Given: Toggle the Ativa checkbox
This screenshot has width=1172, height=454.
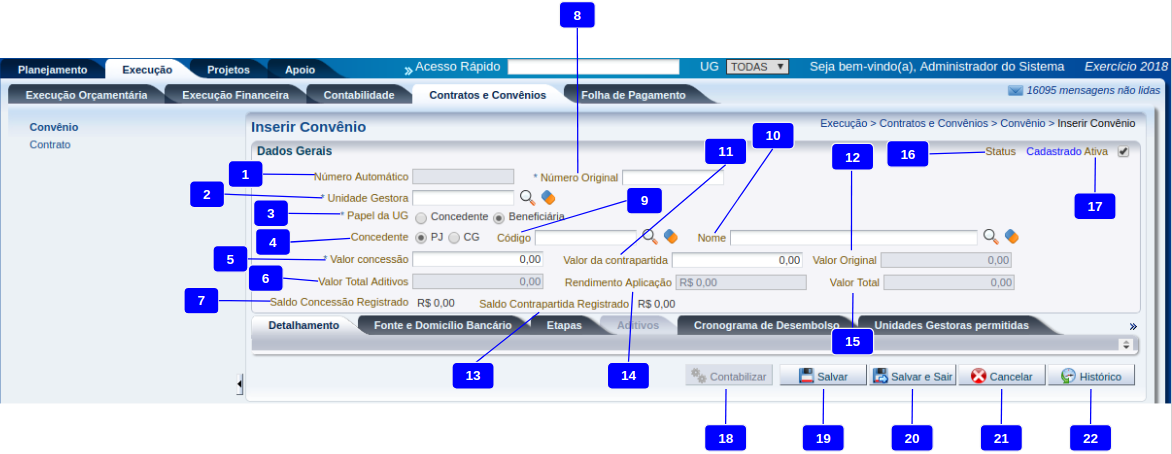Looking at the screenshot, I should coord(1123,153).
